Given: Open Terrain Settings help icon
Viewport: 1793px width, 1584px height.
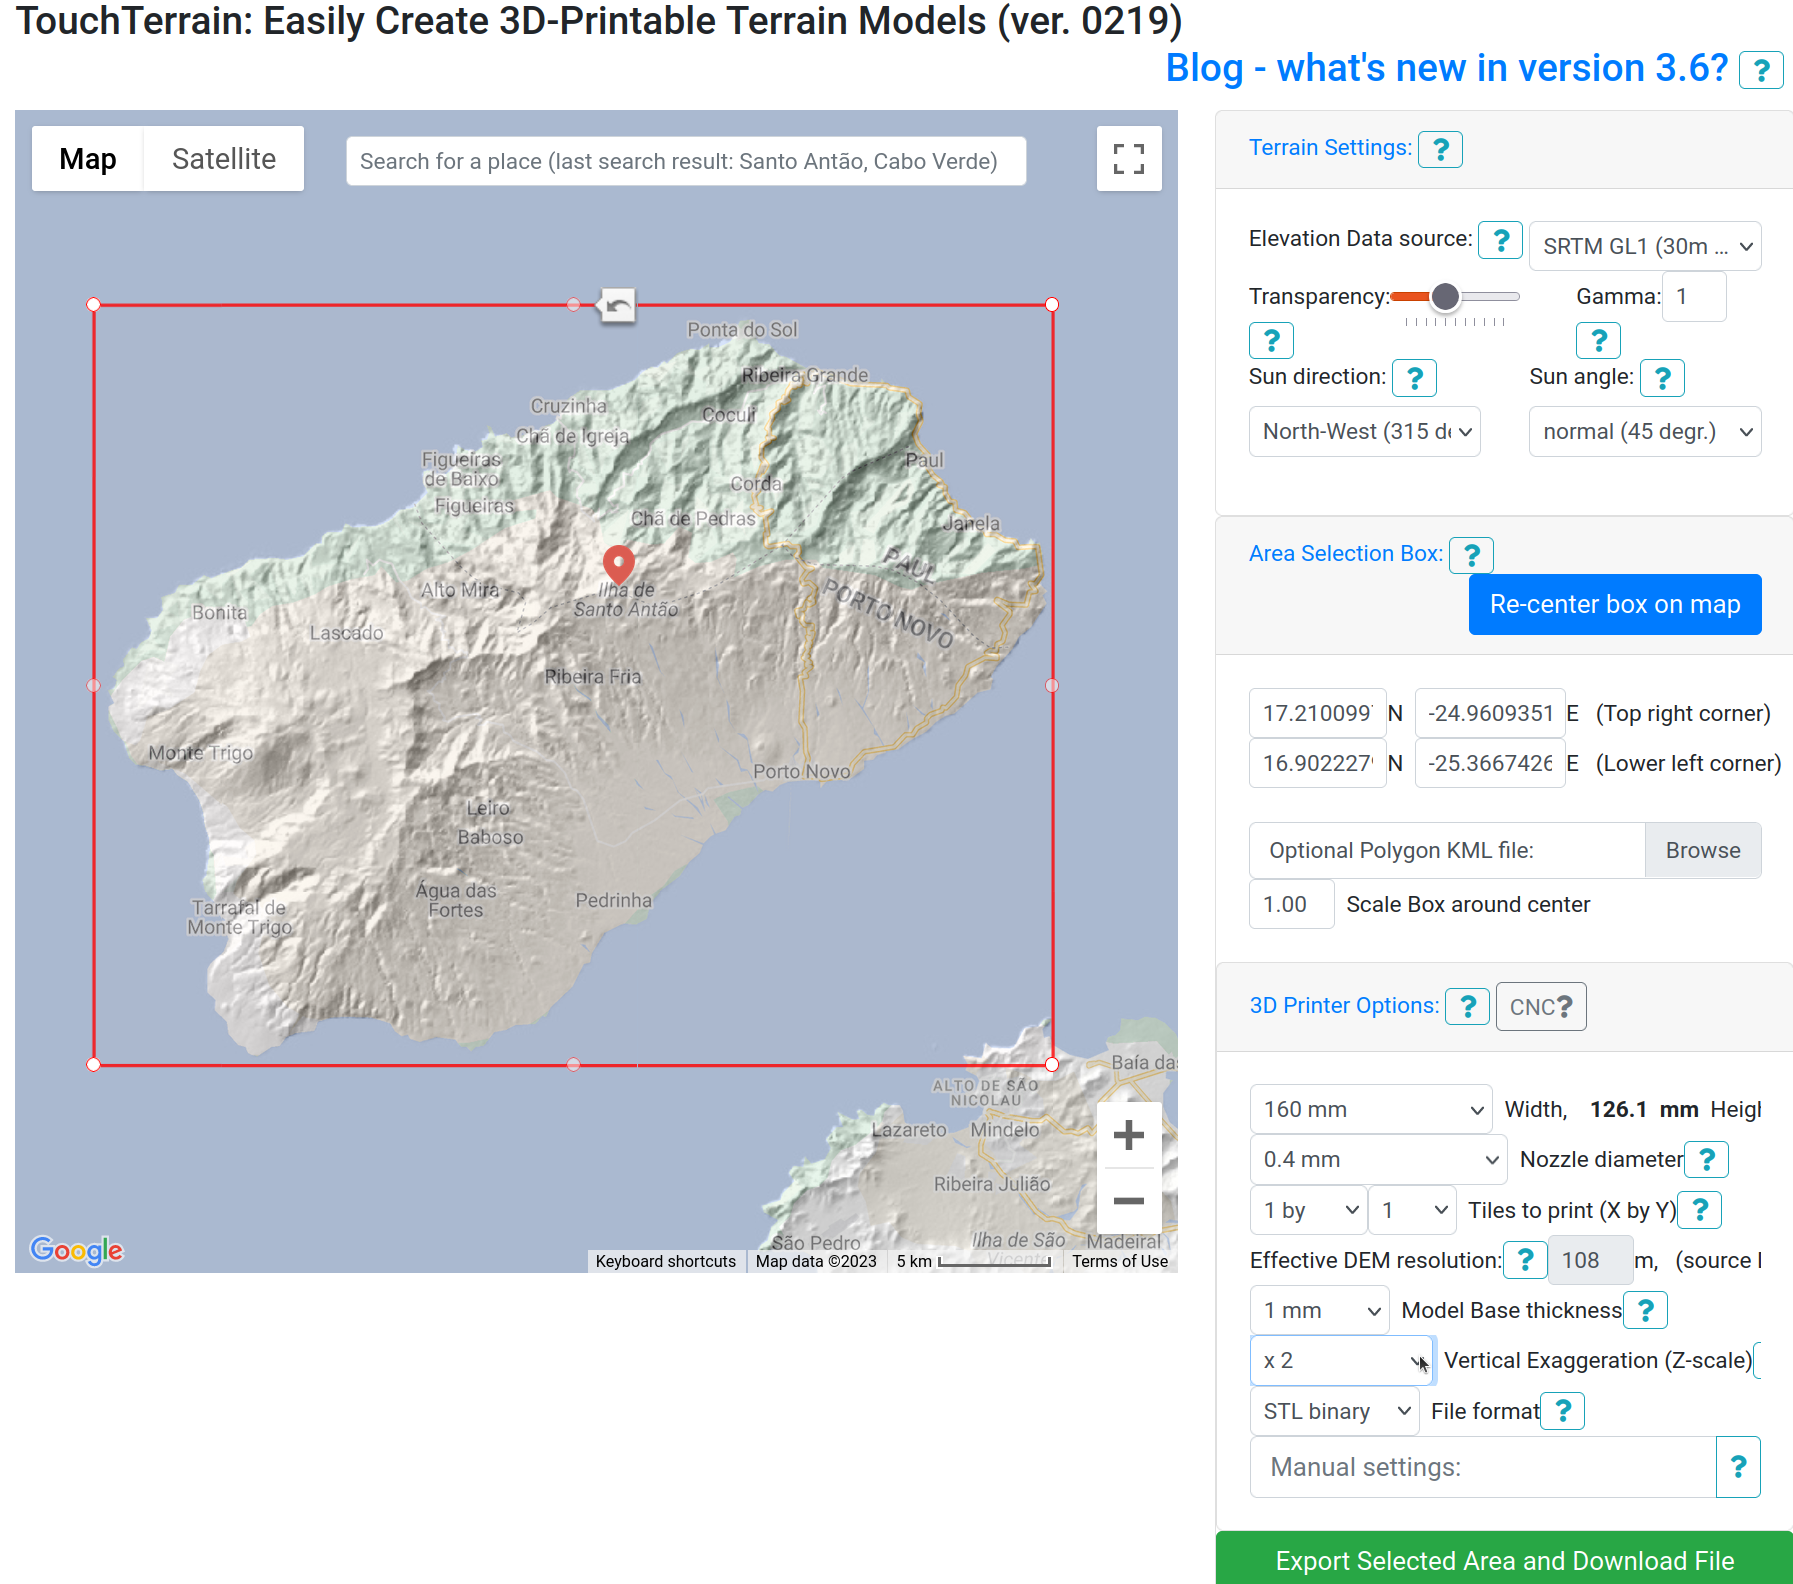Looking at the screenshot, I should tap(1441, 149).
